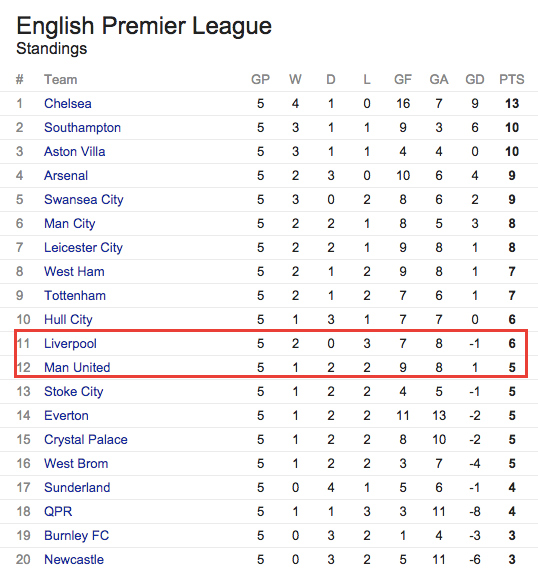This screenshot has height=585, width=538.
Task: Open Leicester City team link
Action: [83, 247]
